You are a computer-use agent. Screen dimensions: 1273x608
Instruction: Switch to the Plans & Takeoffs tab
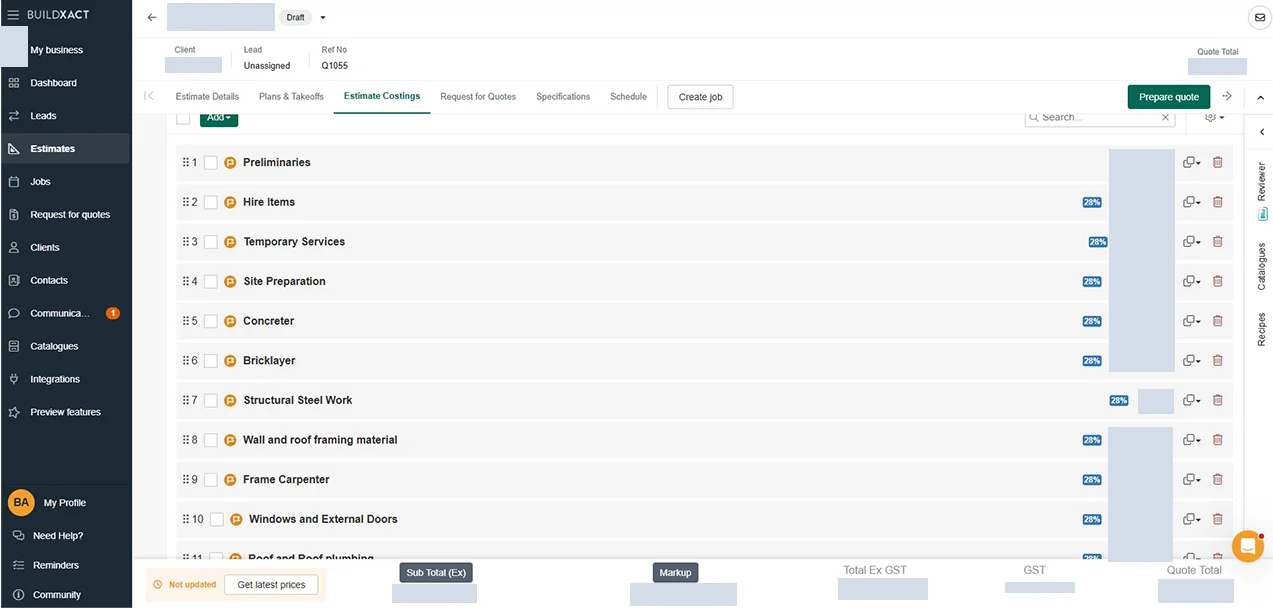point(291,97)
